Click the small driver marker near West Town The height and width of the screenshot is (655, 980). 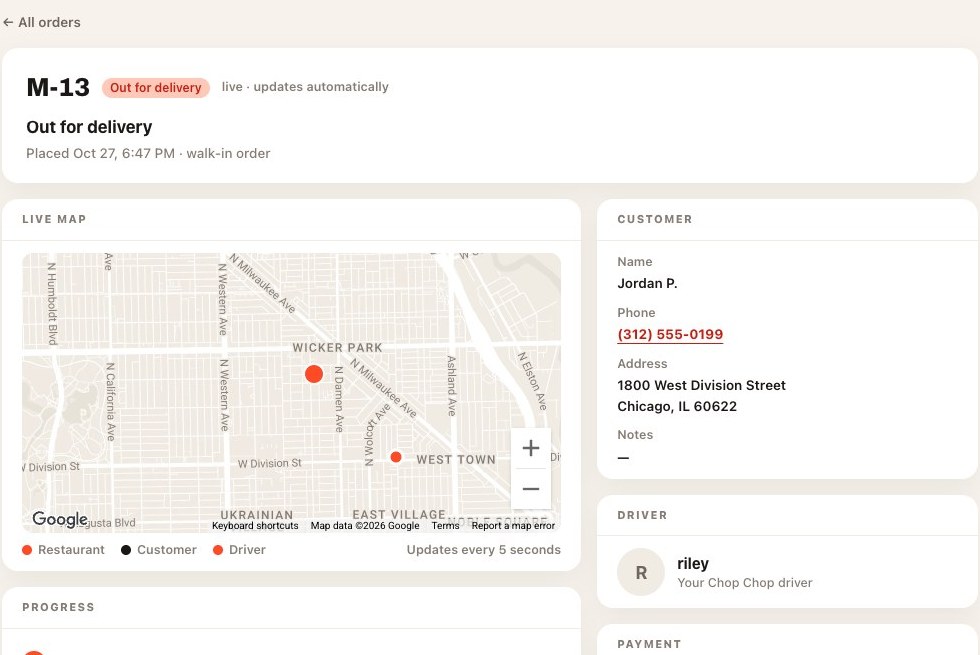coord(396,457)
